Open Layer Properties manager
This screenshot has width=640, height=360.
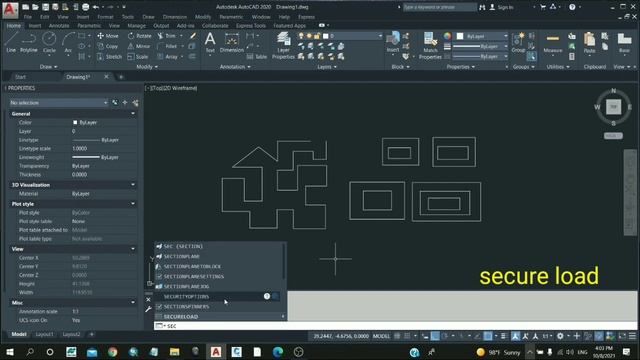[x=283, y=46]
